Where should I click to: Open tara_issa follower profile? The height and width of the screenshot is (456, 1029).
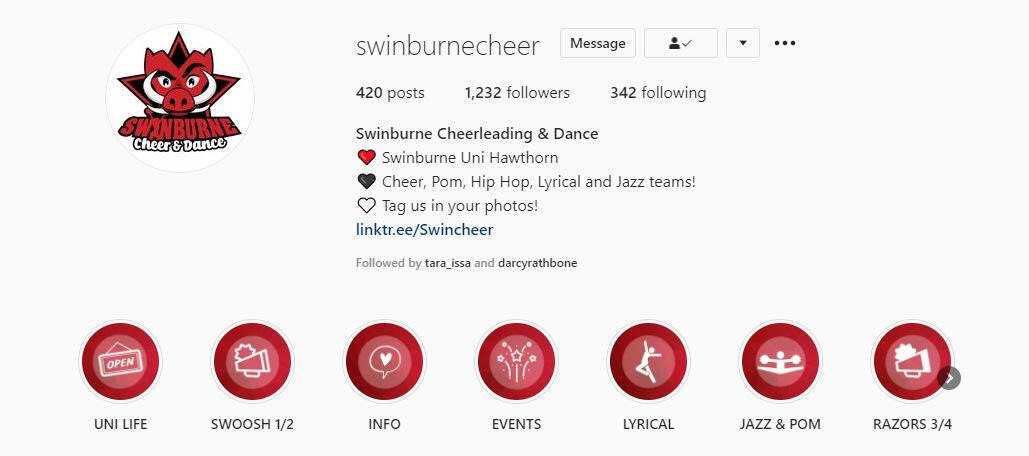click(448, 263)
